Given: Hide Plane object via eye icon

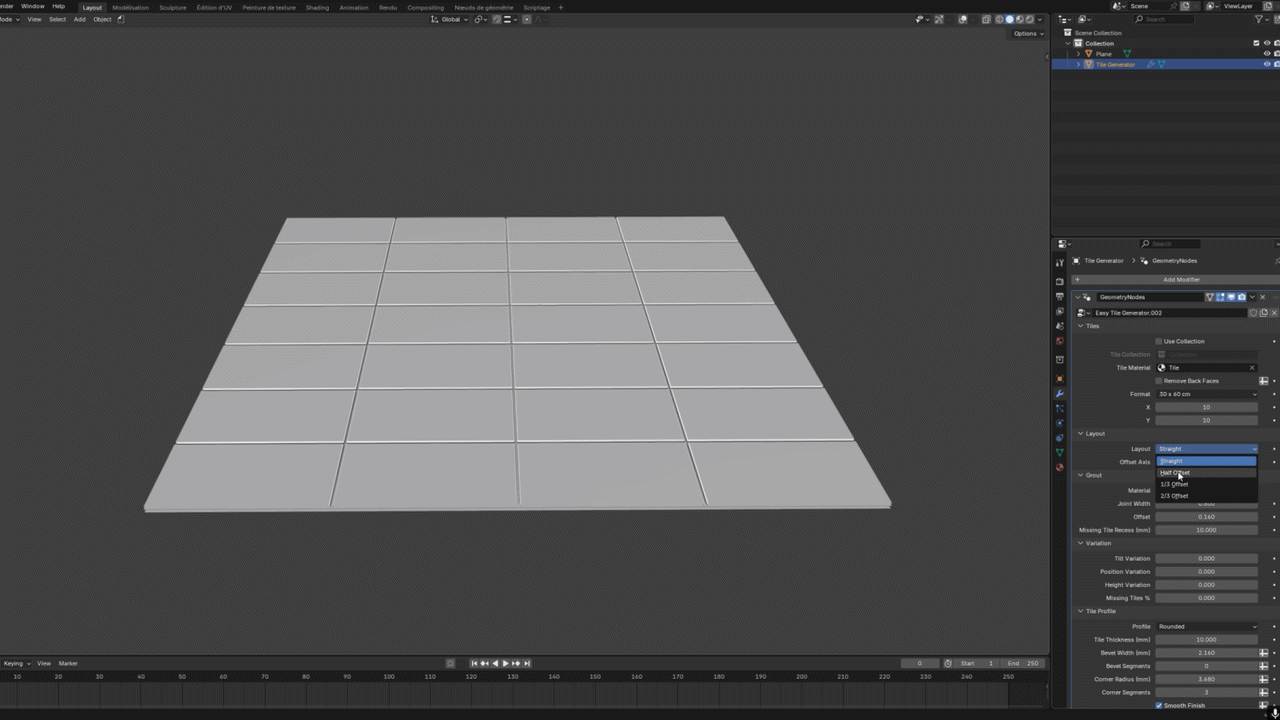Looking at the screenshot, I should [x=1267, y=54].
